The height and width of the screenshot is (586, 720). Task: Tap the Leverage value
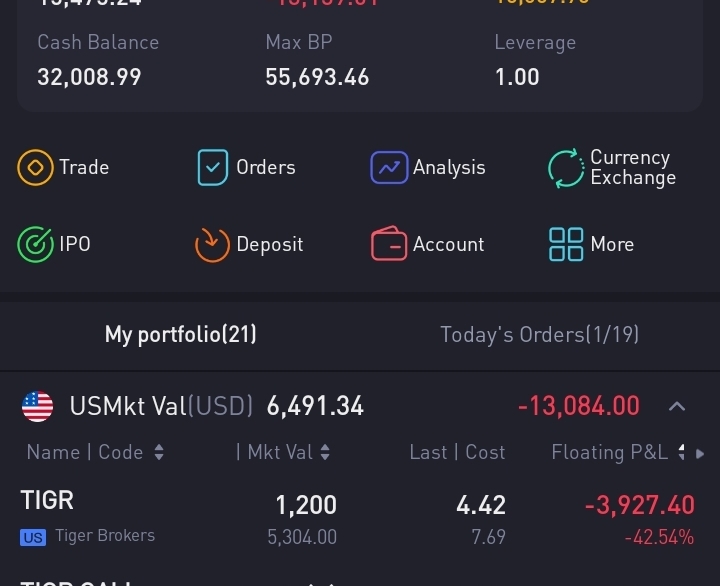(x=517, y=77)
